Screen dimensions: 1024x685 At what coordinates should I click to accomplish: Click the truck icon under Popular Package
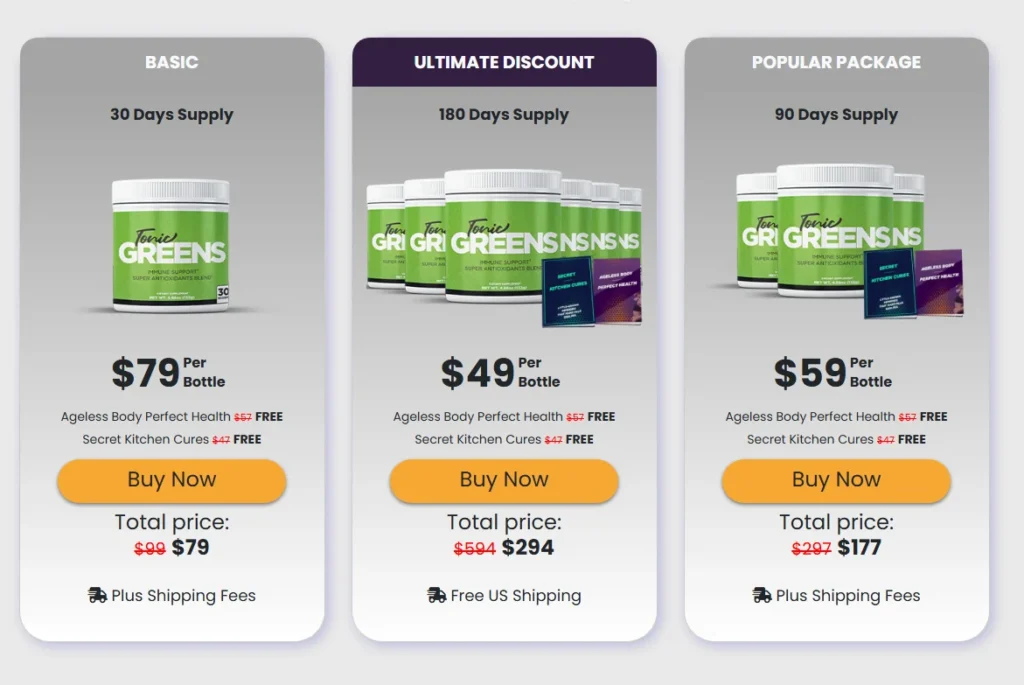tap(763, 595)
